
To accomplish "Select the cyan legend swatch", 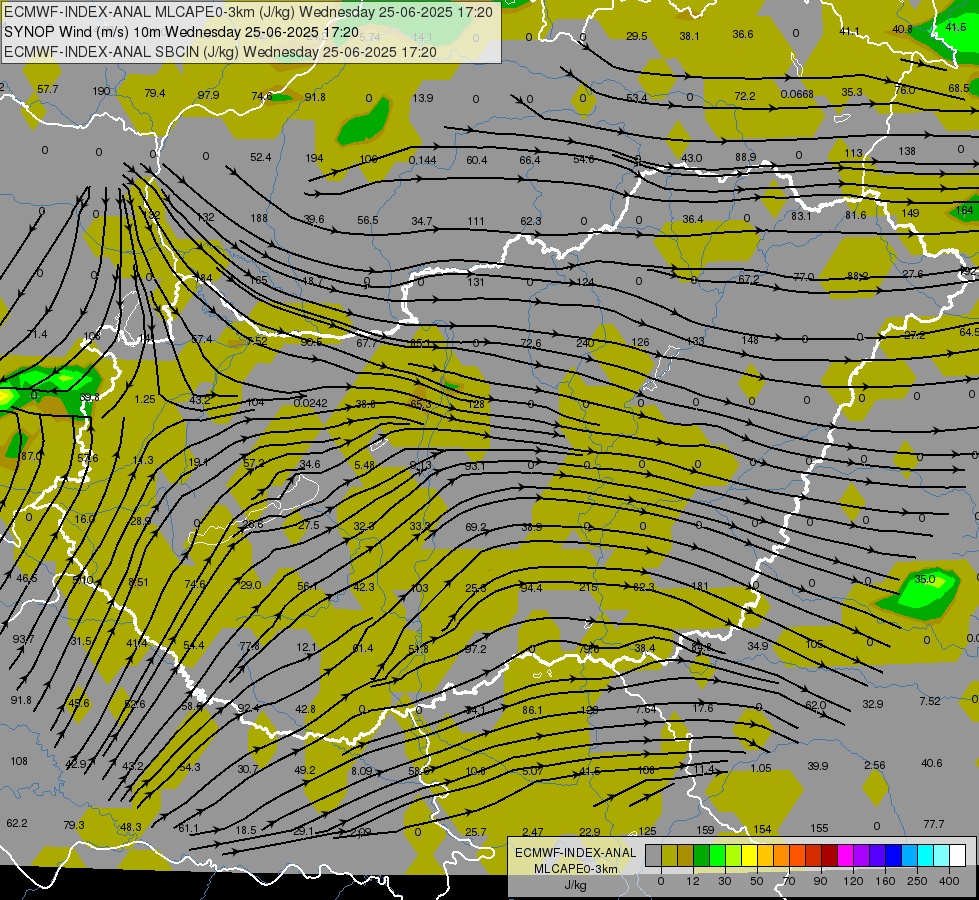I will coord(925,856).
